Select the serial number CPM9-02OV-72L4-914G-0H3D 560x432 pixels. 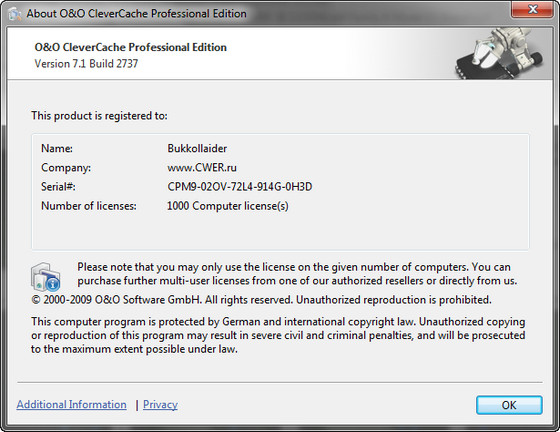240,187
